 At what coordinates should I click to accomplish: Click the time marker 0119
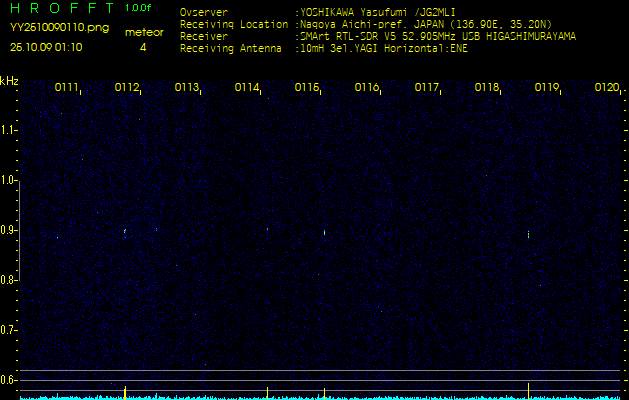[x=546, y=87]
